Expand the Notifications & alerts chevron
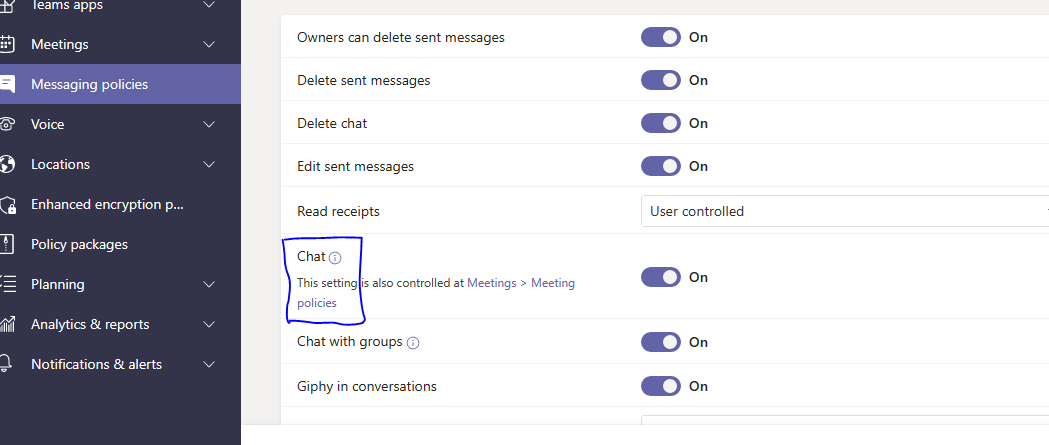Image resolution: width=1049 pixels, height=445 pixels. [209, 365]
